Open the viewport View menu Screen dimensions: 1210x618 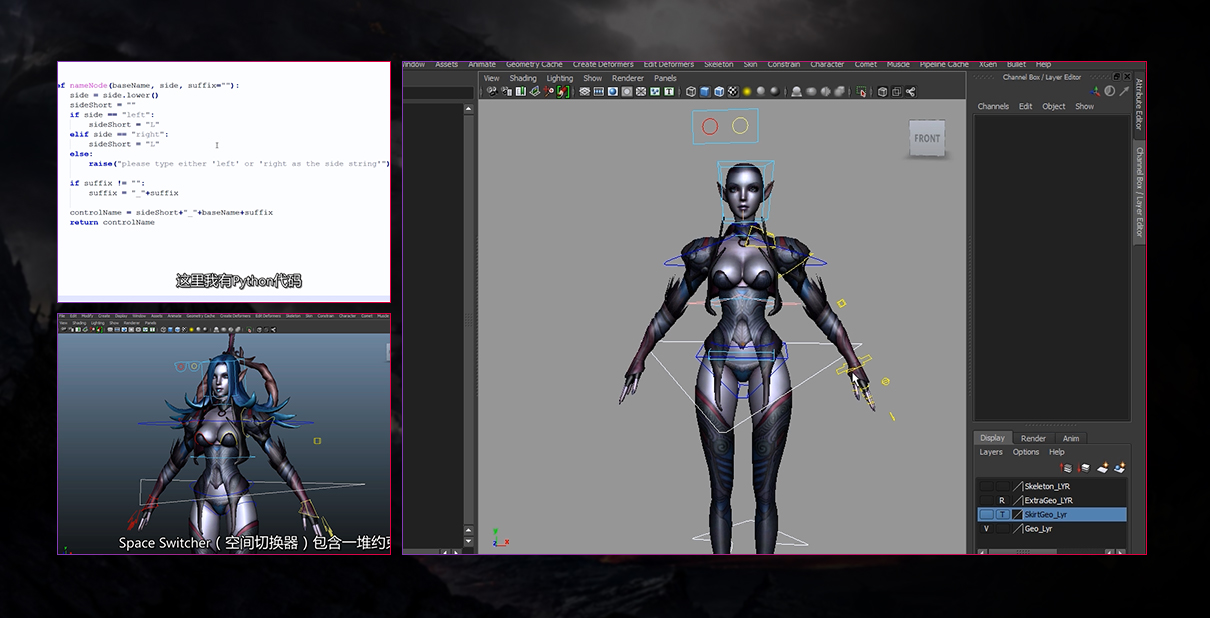point(491,78)
